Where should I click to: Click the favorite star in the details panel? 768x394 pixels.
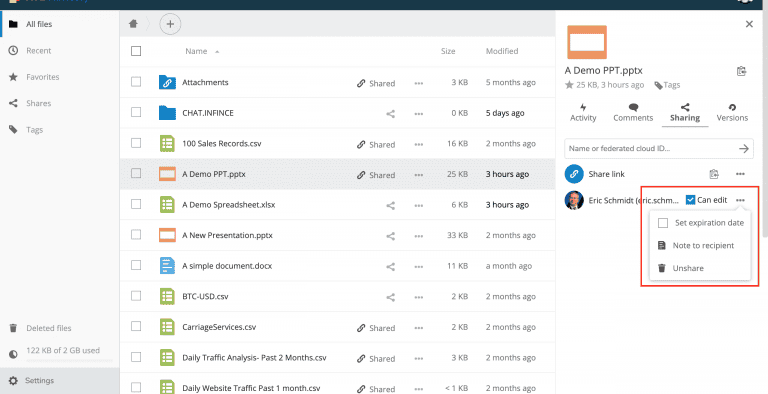(x=569, y=85)
